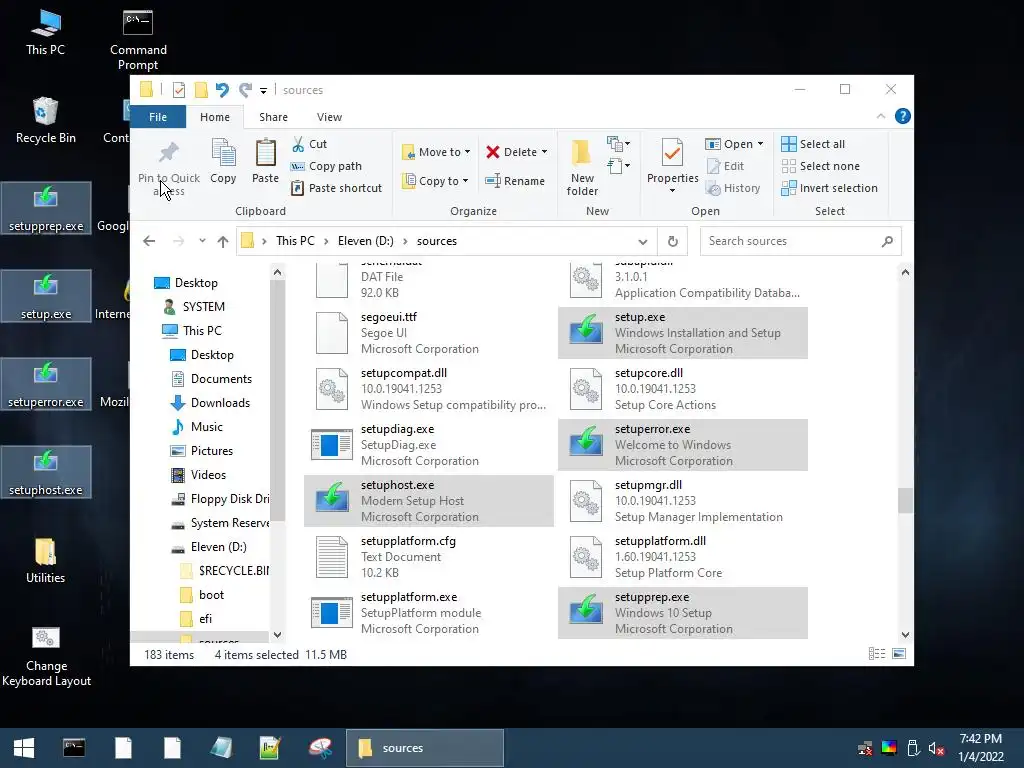Screen dimensions: 1024x768
Task: Click the Copy icon in ribbon
Action: pos(223,153)
